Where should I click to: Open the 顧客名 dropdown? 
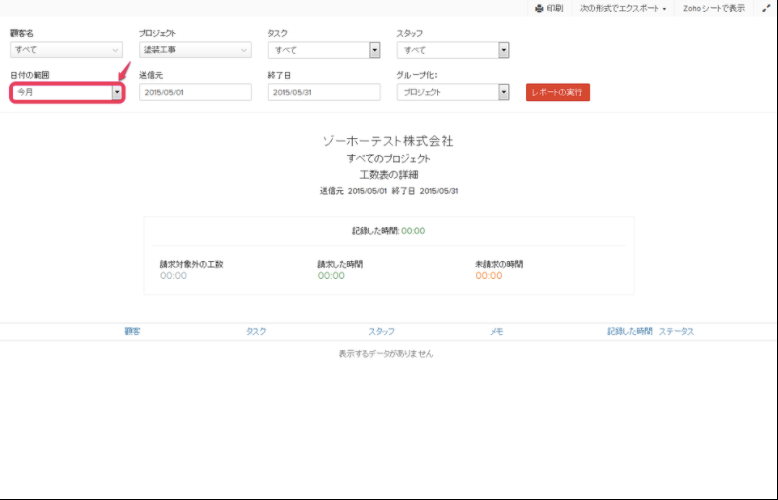coord(66,50)
